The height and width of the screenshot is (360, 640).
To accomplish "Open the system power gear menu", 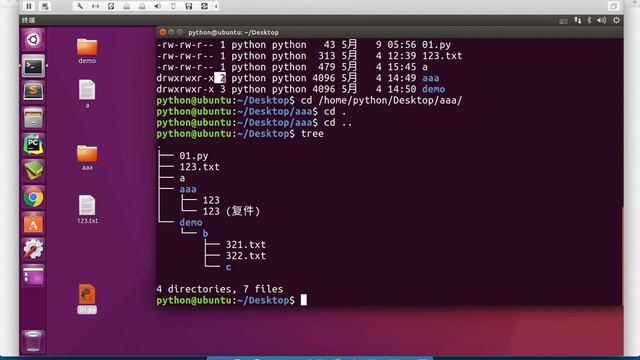I will [x=616, y=20].
